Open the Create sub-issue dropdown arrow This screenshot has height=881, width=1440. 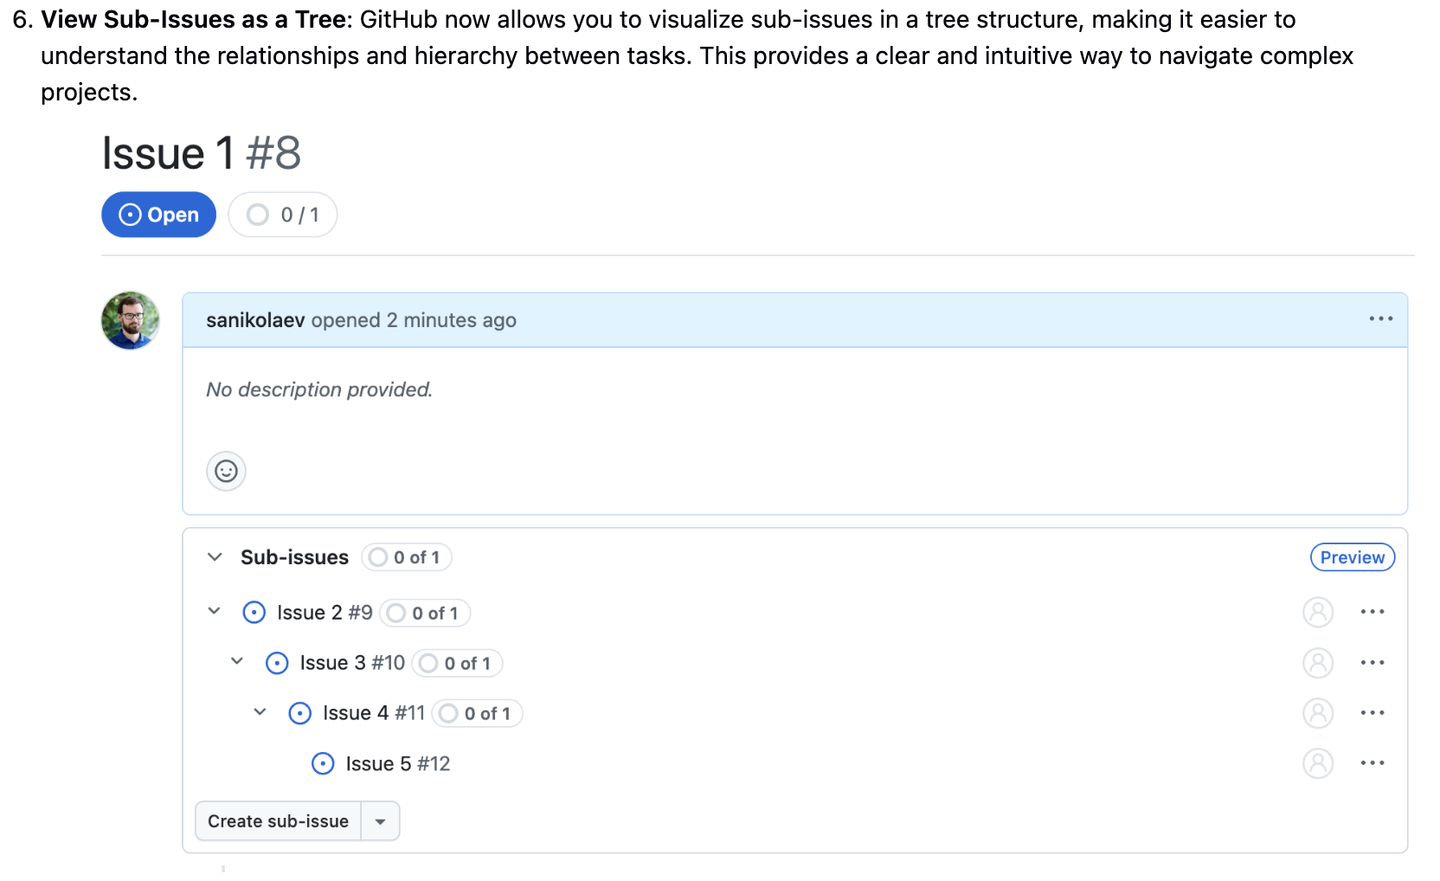pos(380,822)
